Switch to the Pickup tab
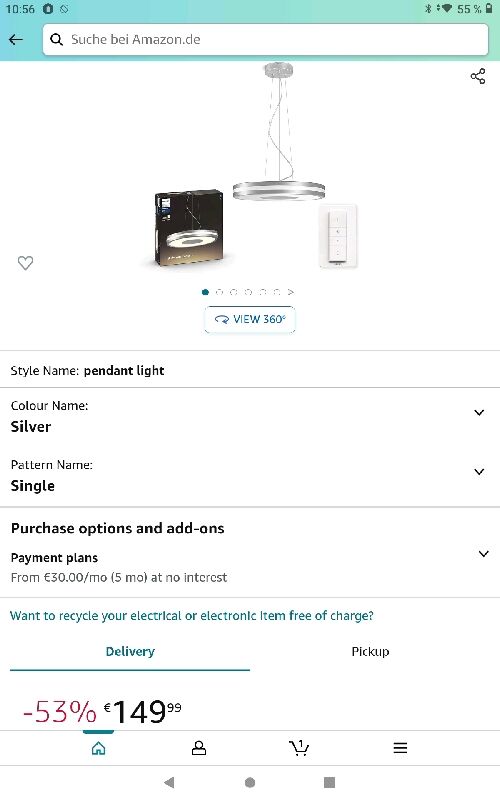Screen dimensions: 500x800 [x=370, y=652]
